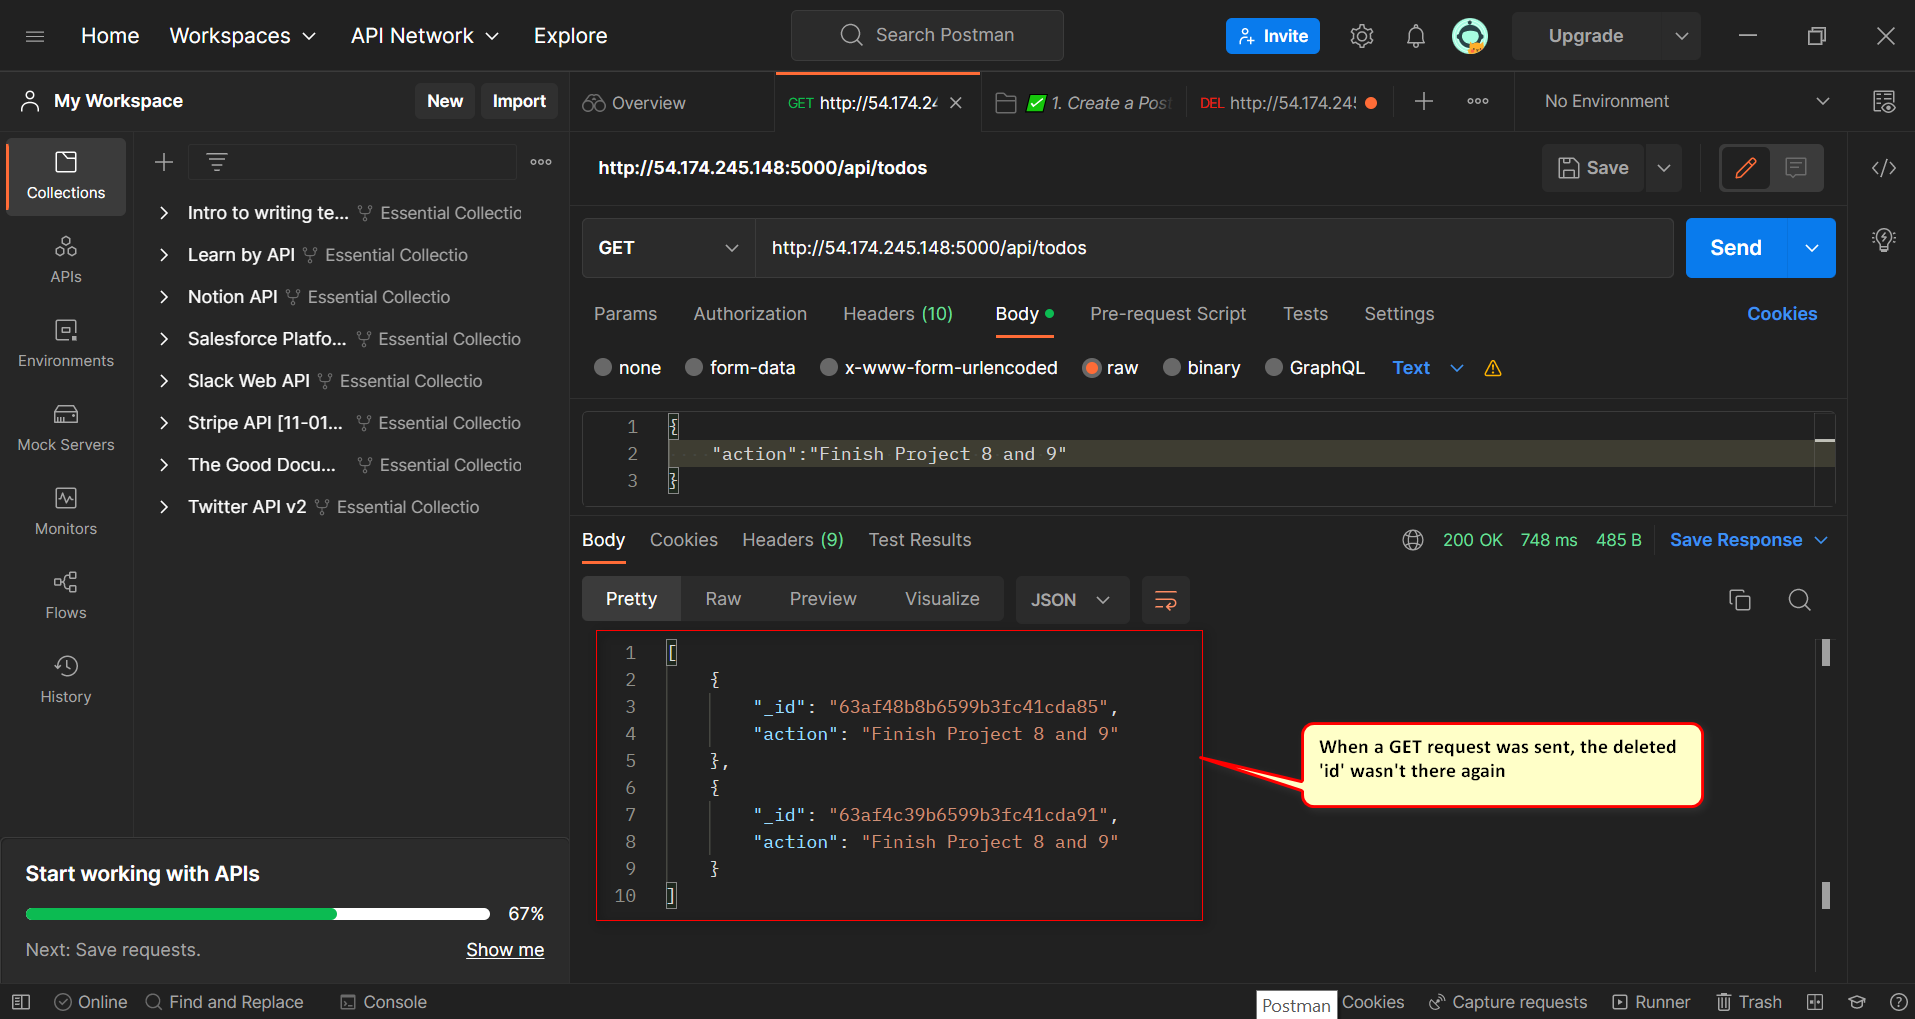Add a new collection with plus icon
Viewport: 1915px width, 1019px height.
164,162
